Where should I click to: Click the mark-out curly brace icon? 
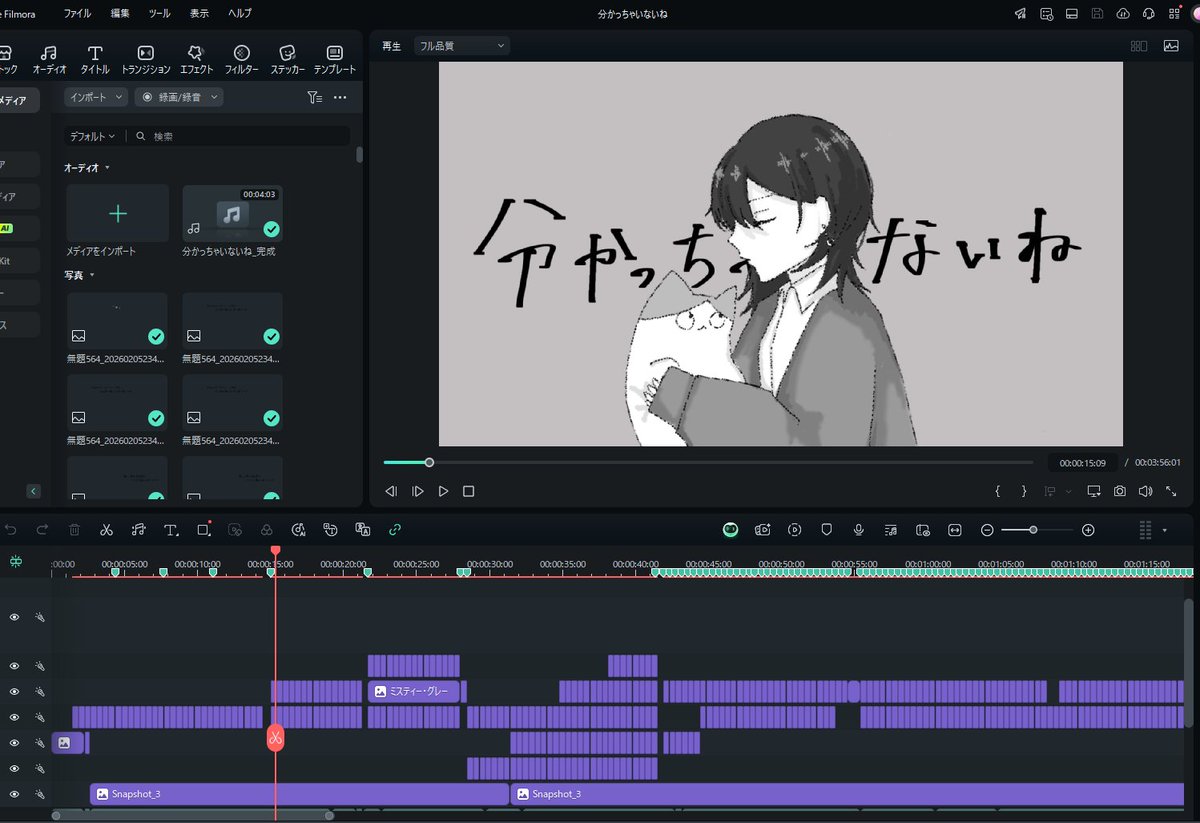coord(1023,491)
